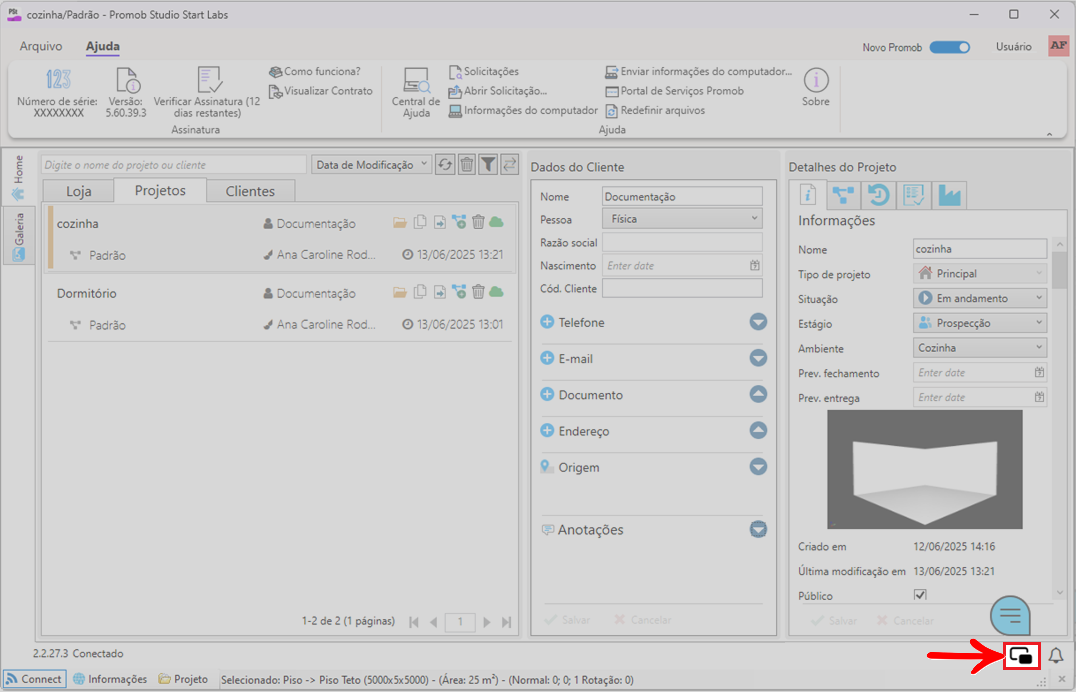Open the Arquivo menu tab

coord(40,47)
